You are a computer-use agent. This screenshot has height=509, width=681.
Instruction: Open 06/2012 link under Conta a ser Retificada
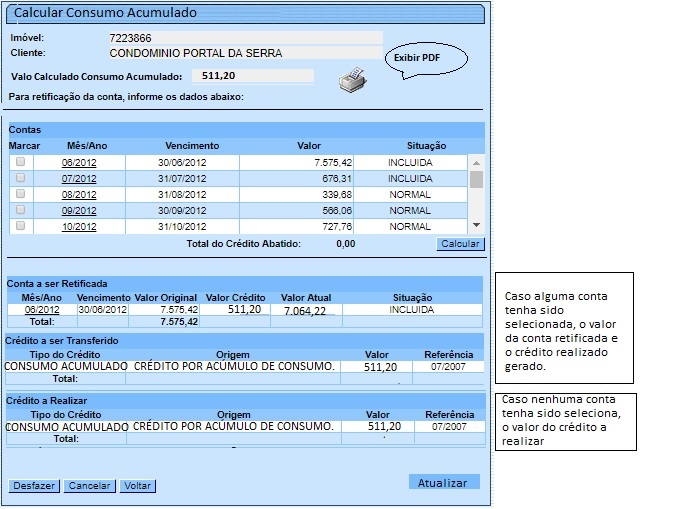[x=42, y=310]
